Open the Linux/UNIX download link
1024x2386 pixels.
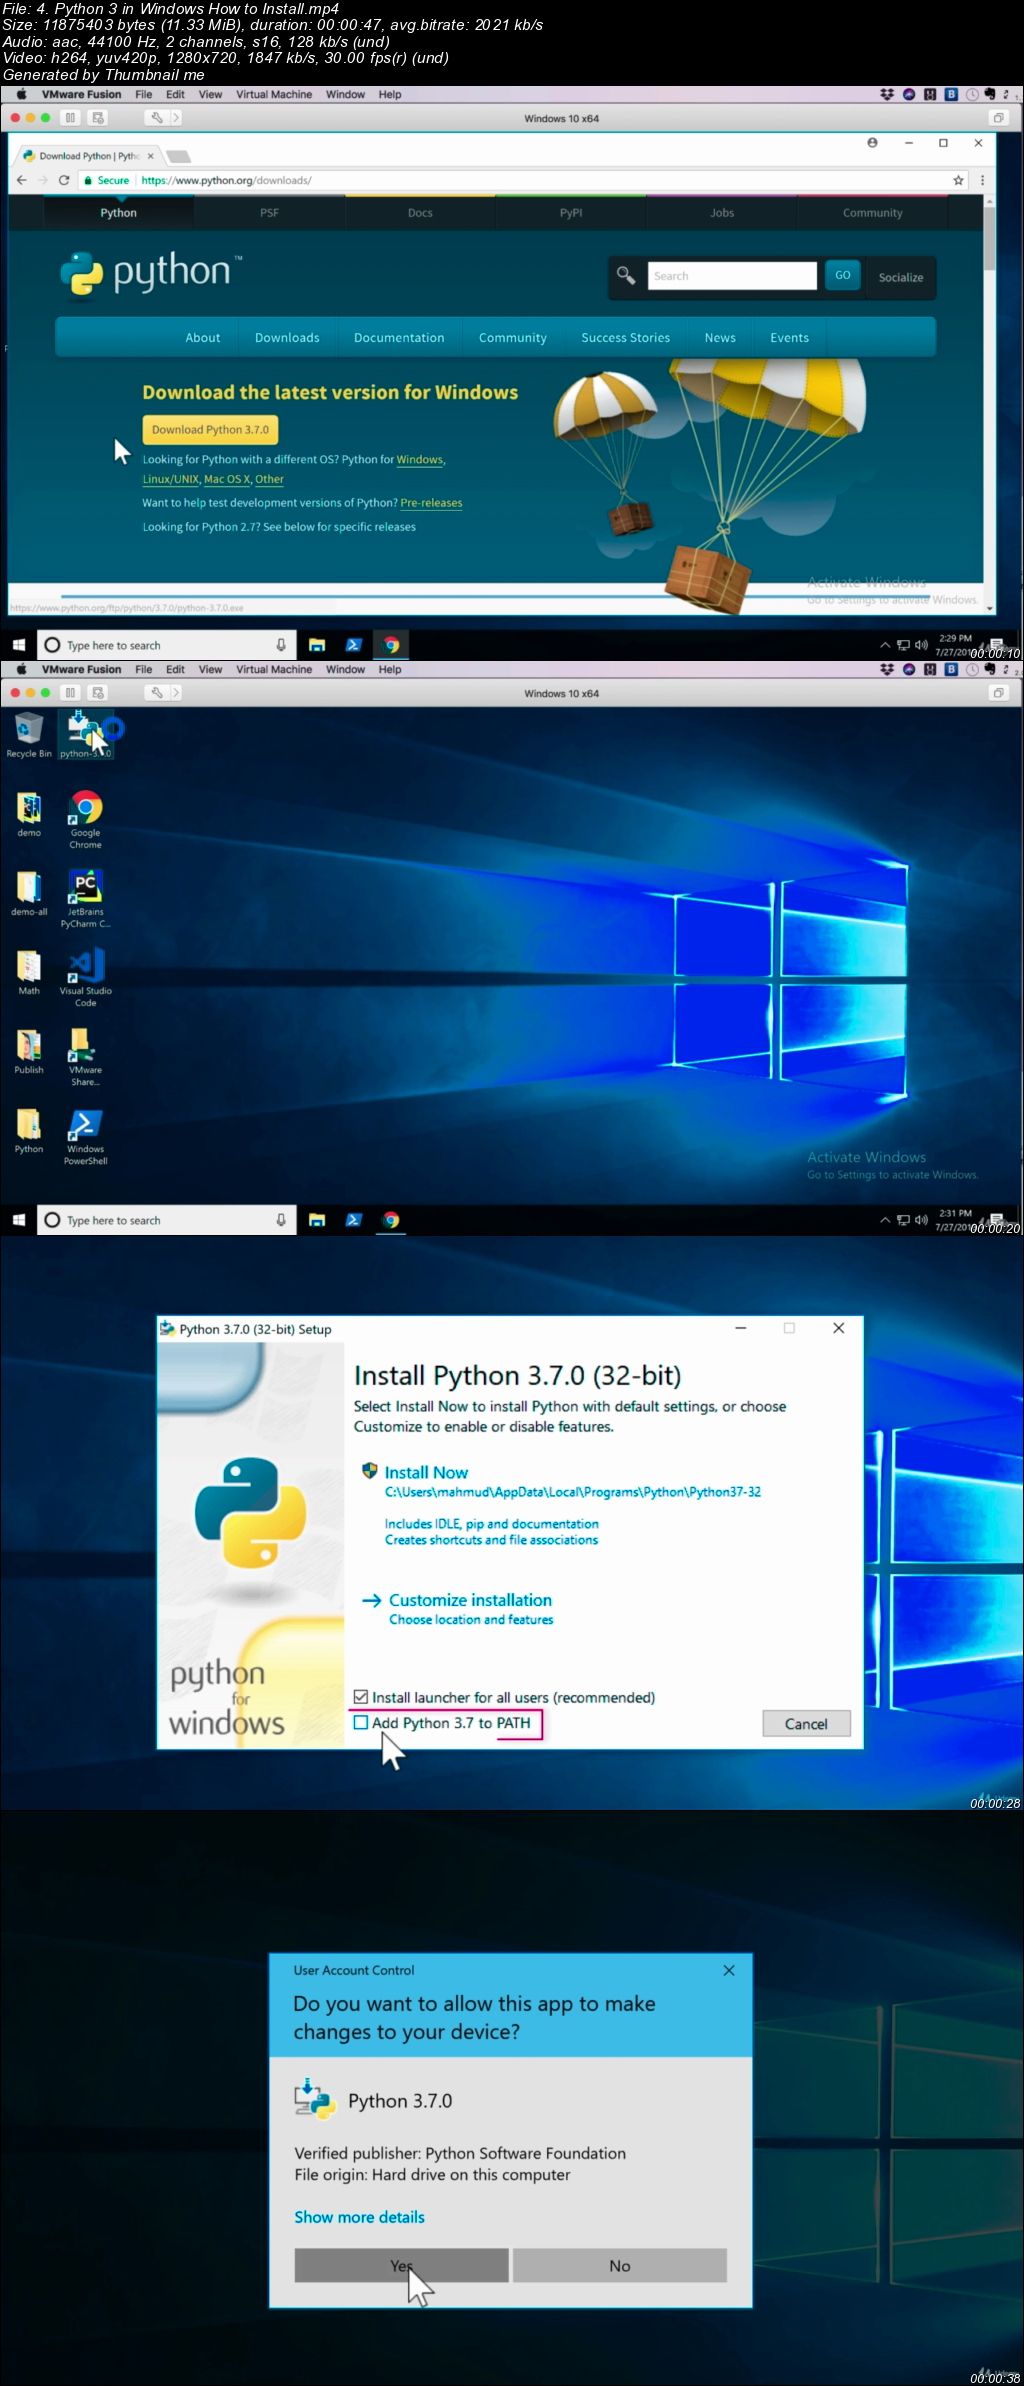coord(170,479)
